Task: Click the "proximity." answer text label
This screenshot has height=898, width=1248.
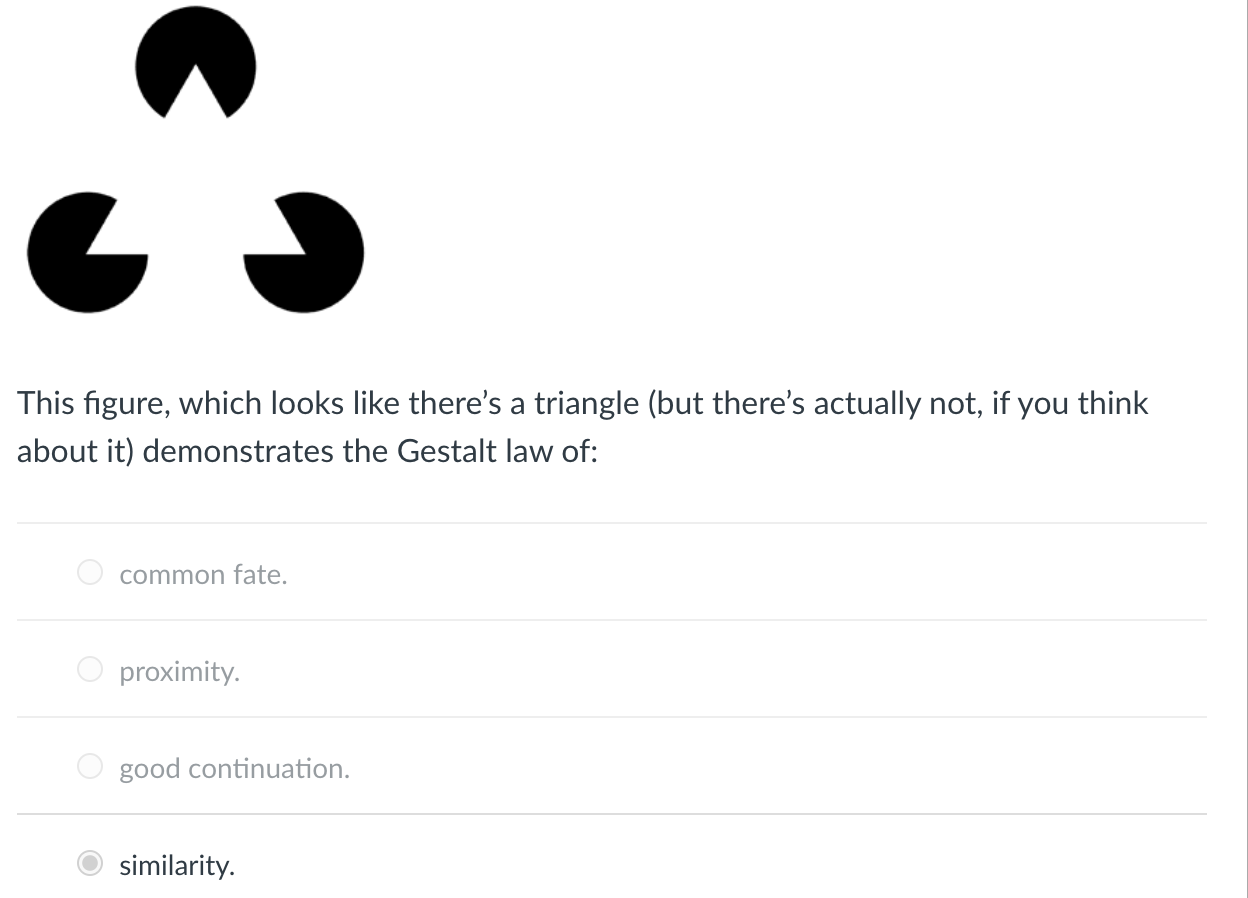Action: [180, 671]
